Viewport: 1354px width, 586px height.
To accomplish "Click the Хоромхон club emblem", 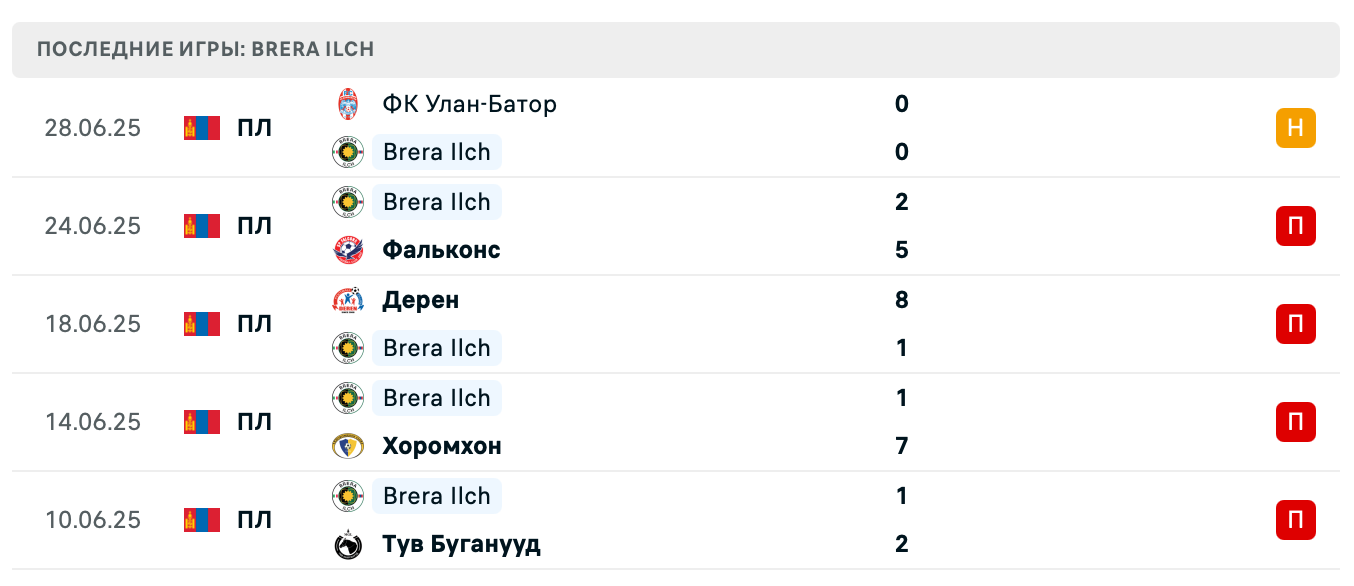I will 350,446.
